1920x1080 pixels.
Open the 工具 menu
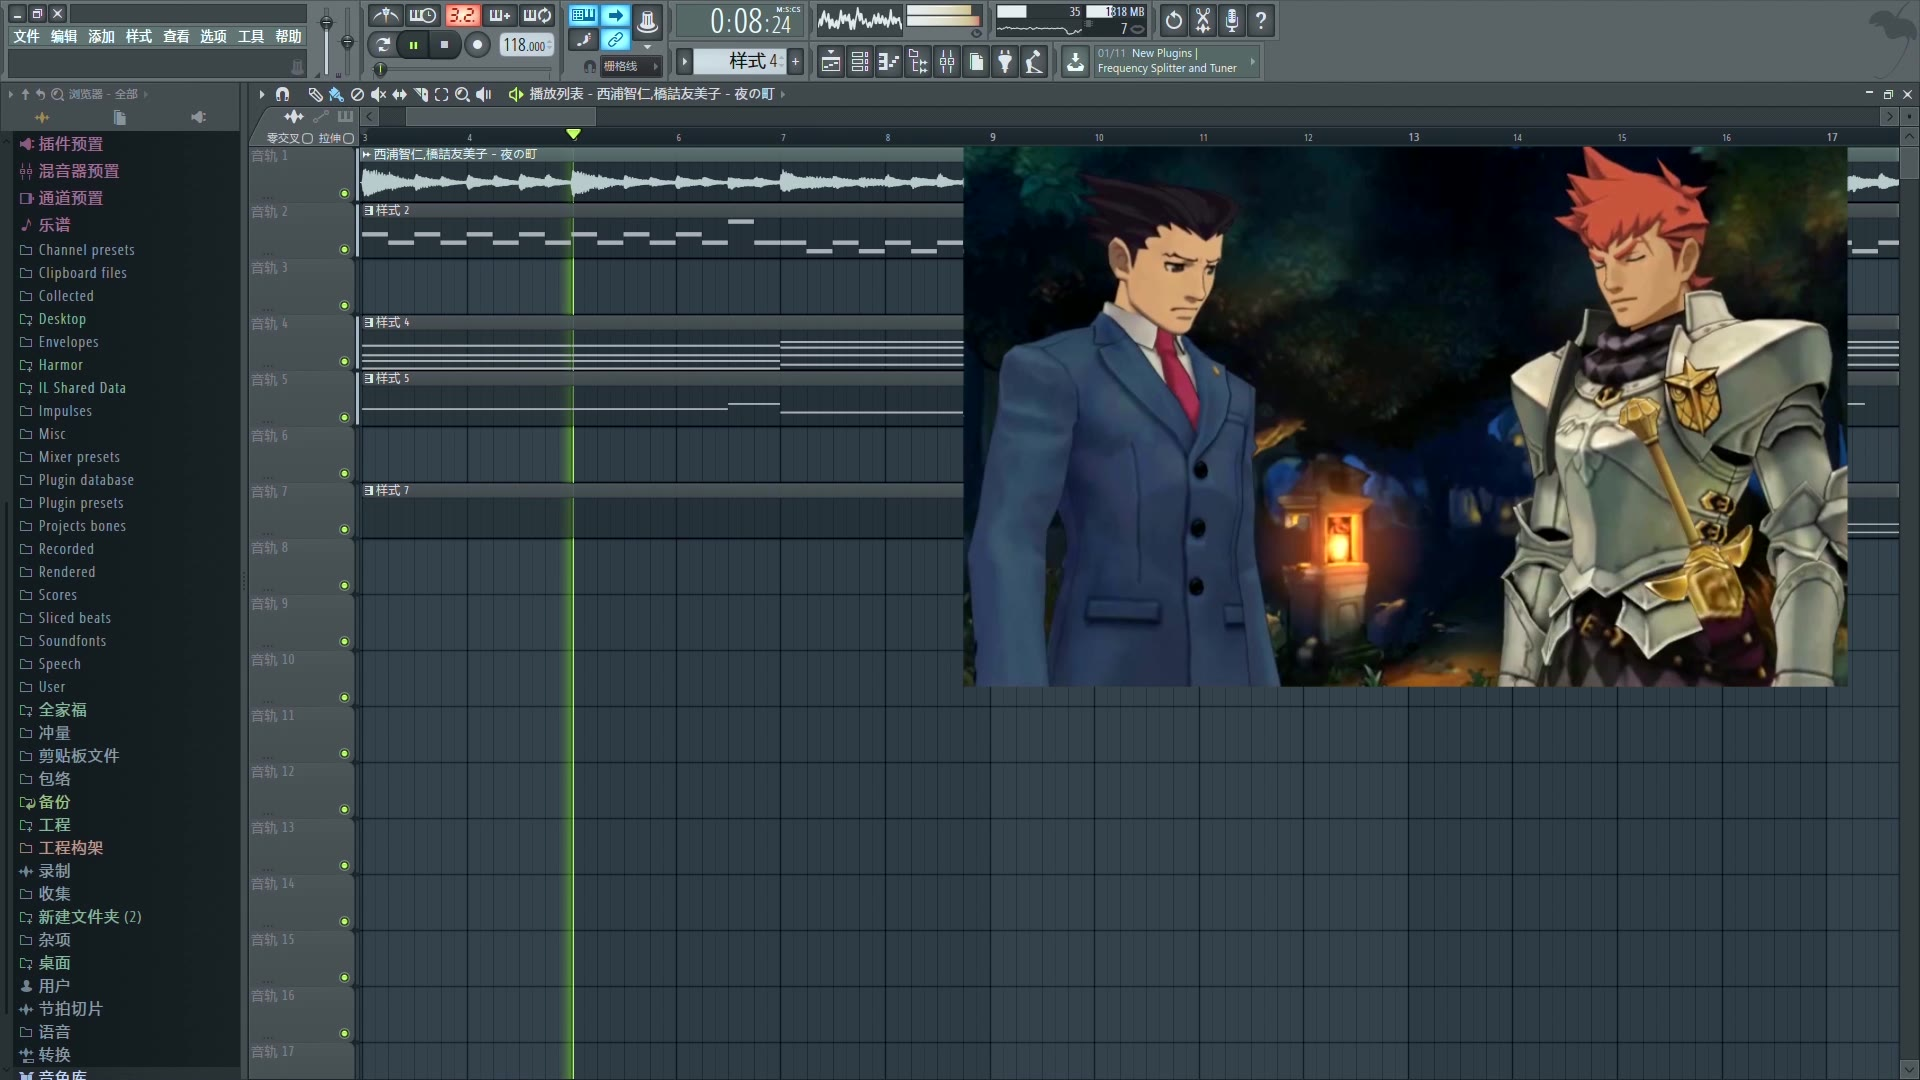pyautogui.click(x=251, y=36)
